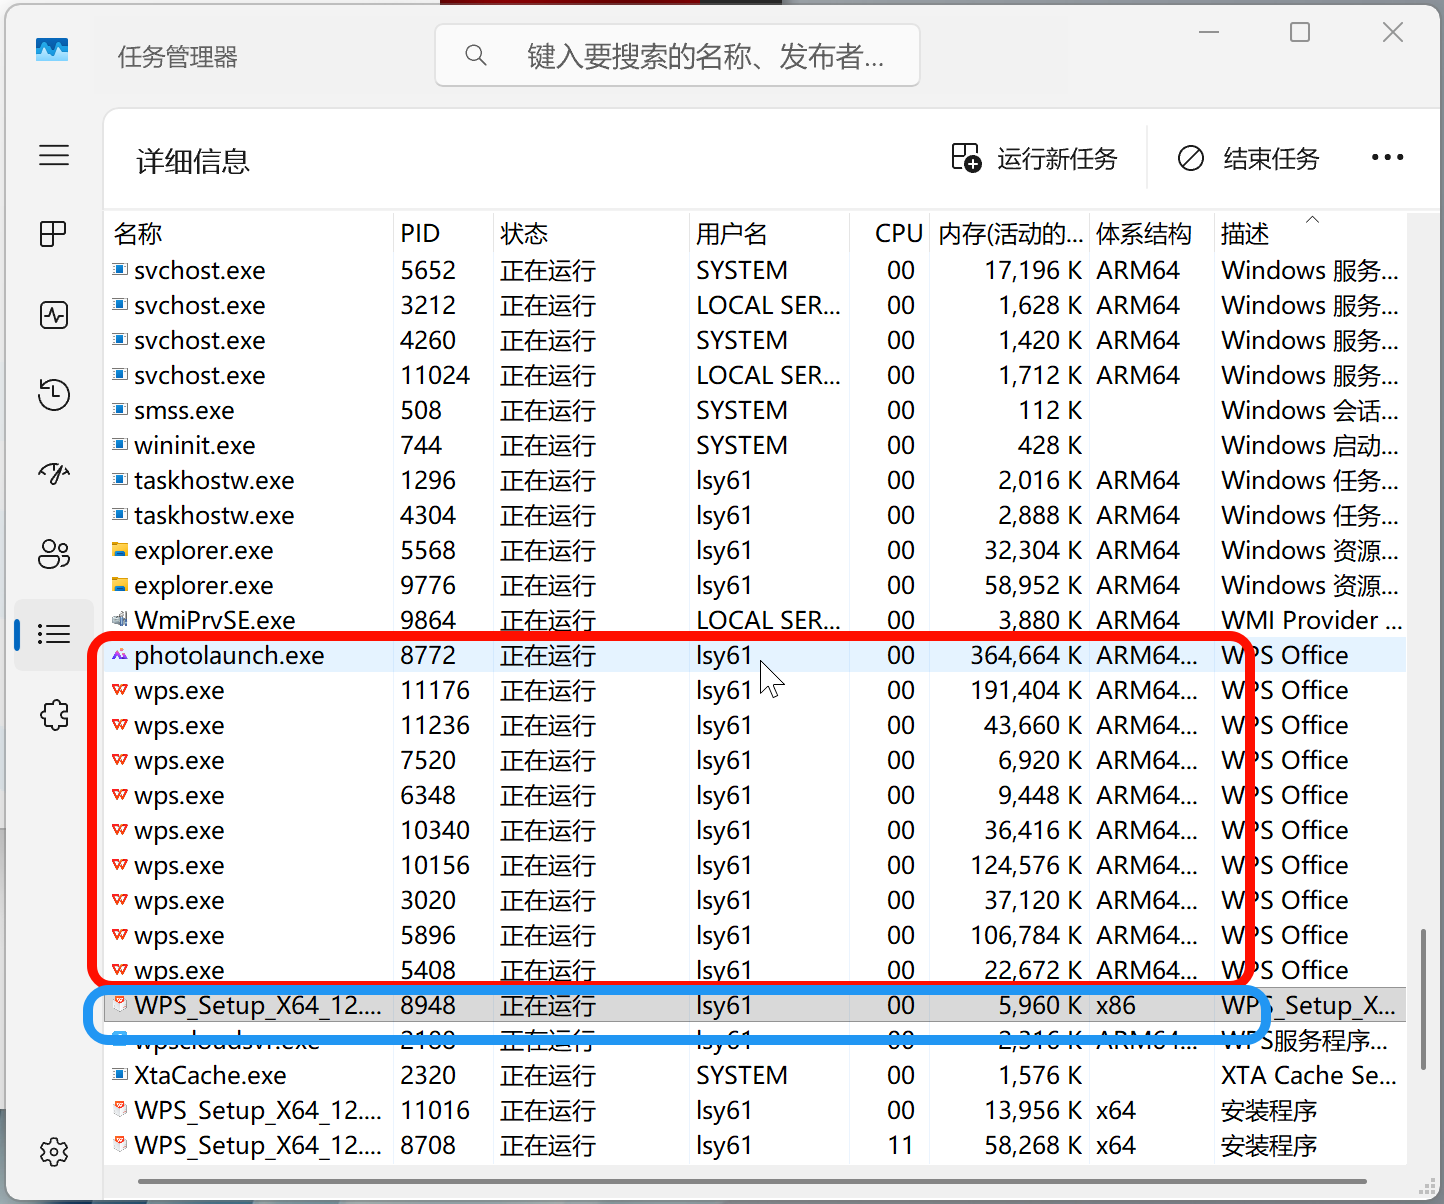This screenshot has height=1204, width=1444.
Task: Select the PID cell 3212 for svchost.exe
Action: pos(428,305)
